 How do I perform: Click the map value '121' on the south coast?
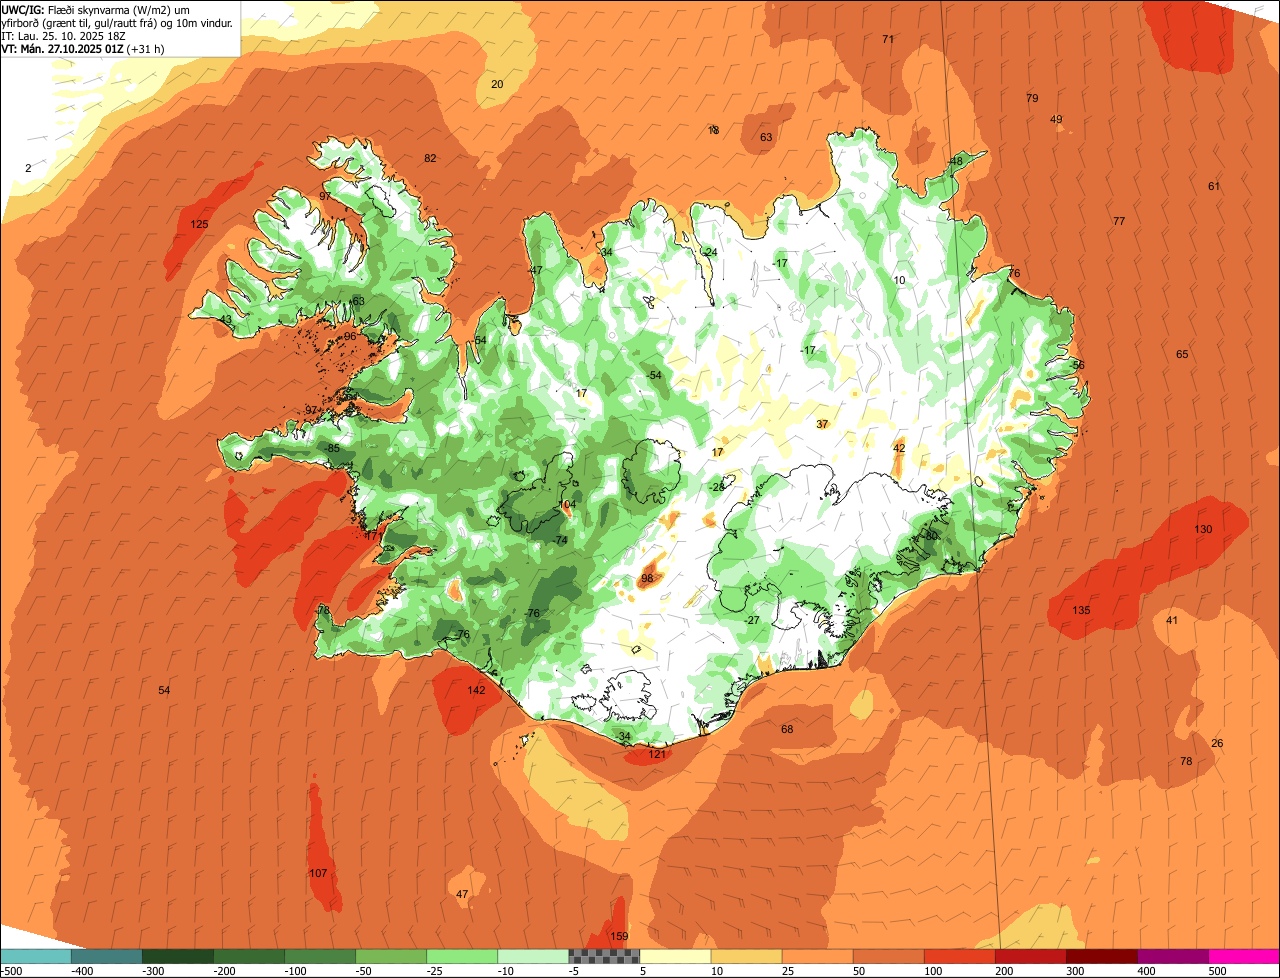pyautogui.click(x=657, y=754)
